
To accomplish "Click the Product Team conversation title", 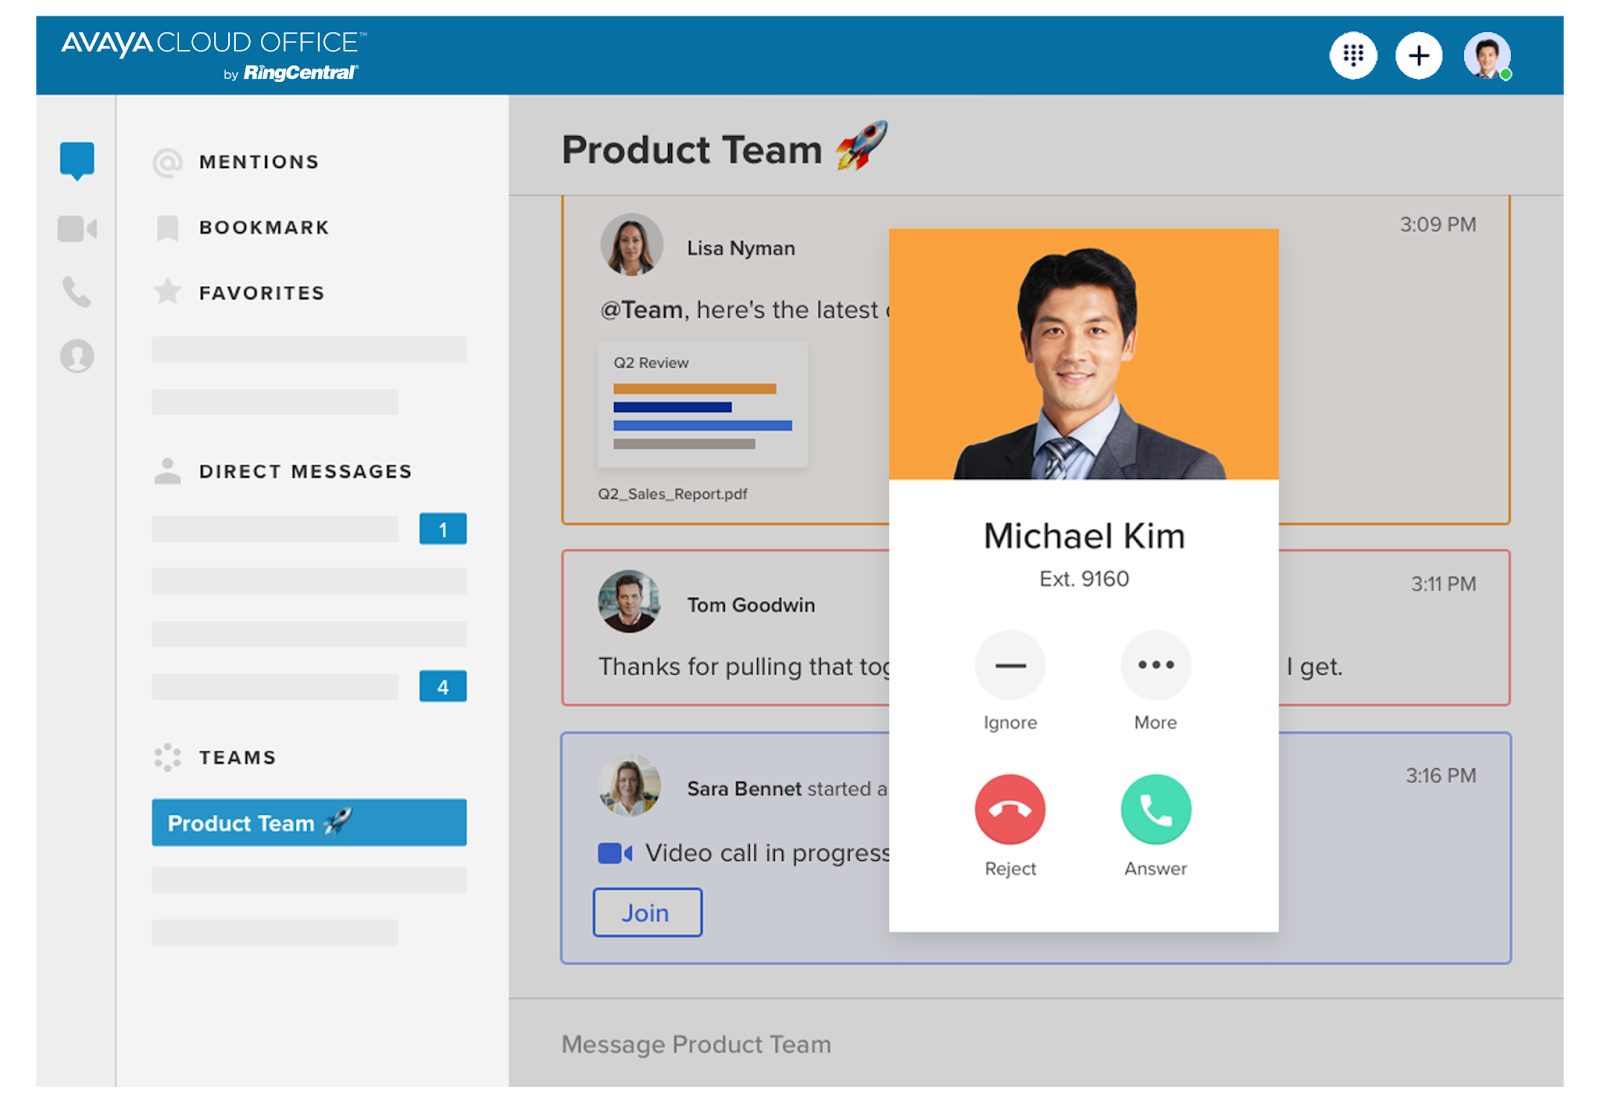I will 724,148.
